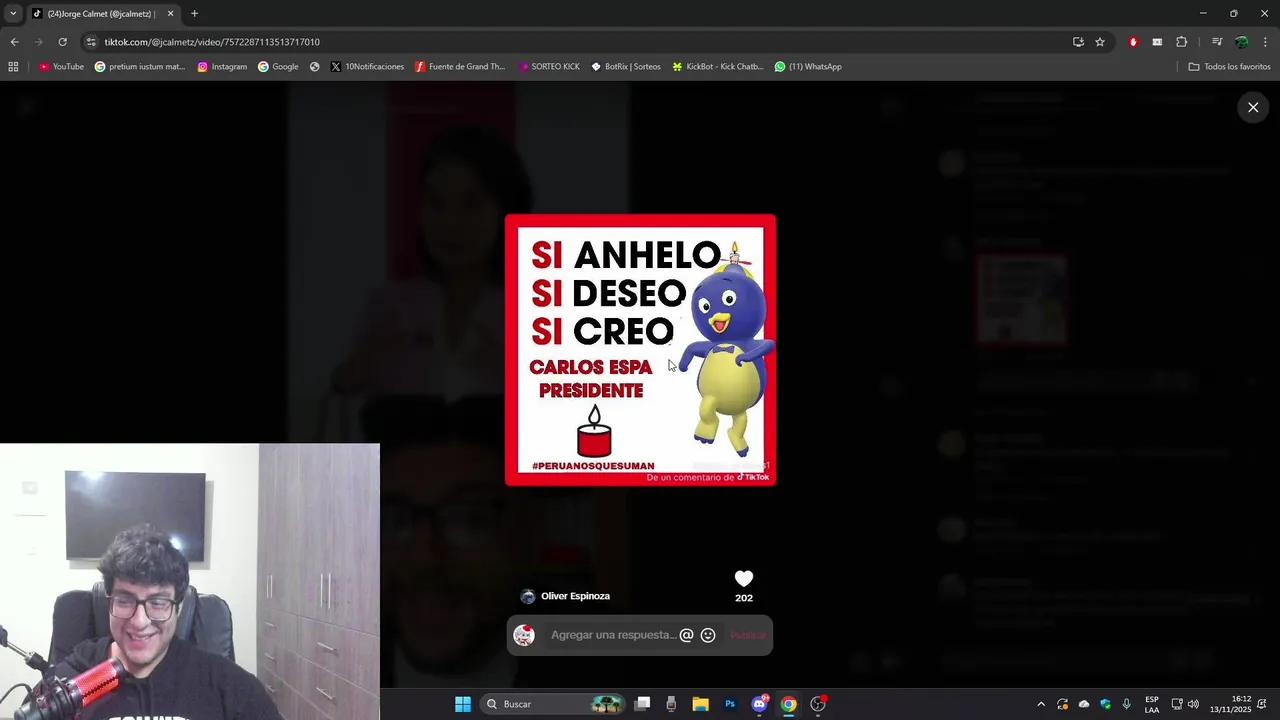This screenshot has width=1280, height=720.
Task: Select the Jorge Calmet TikTok tab
Action: pos(102,14)
